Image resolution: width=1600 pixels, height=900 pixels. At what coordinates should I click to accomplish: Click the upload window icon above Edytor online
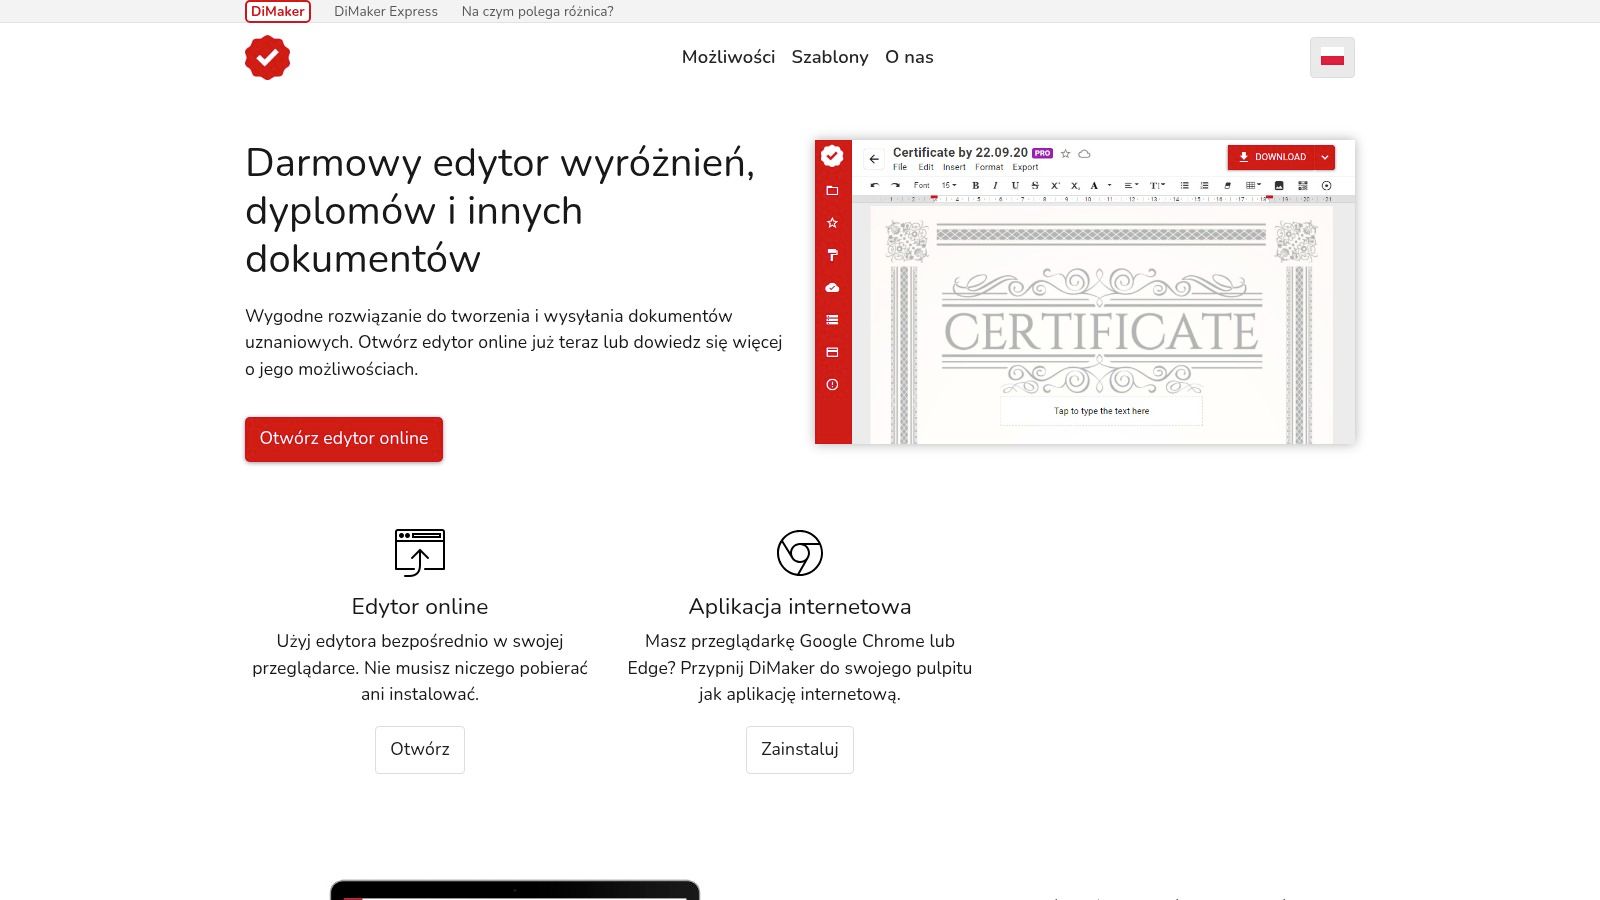tap(420, 552)
